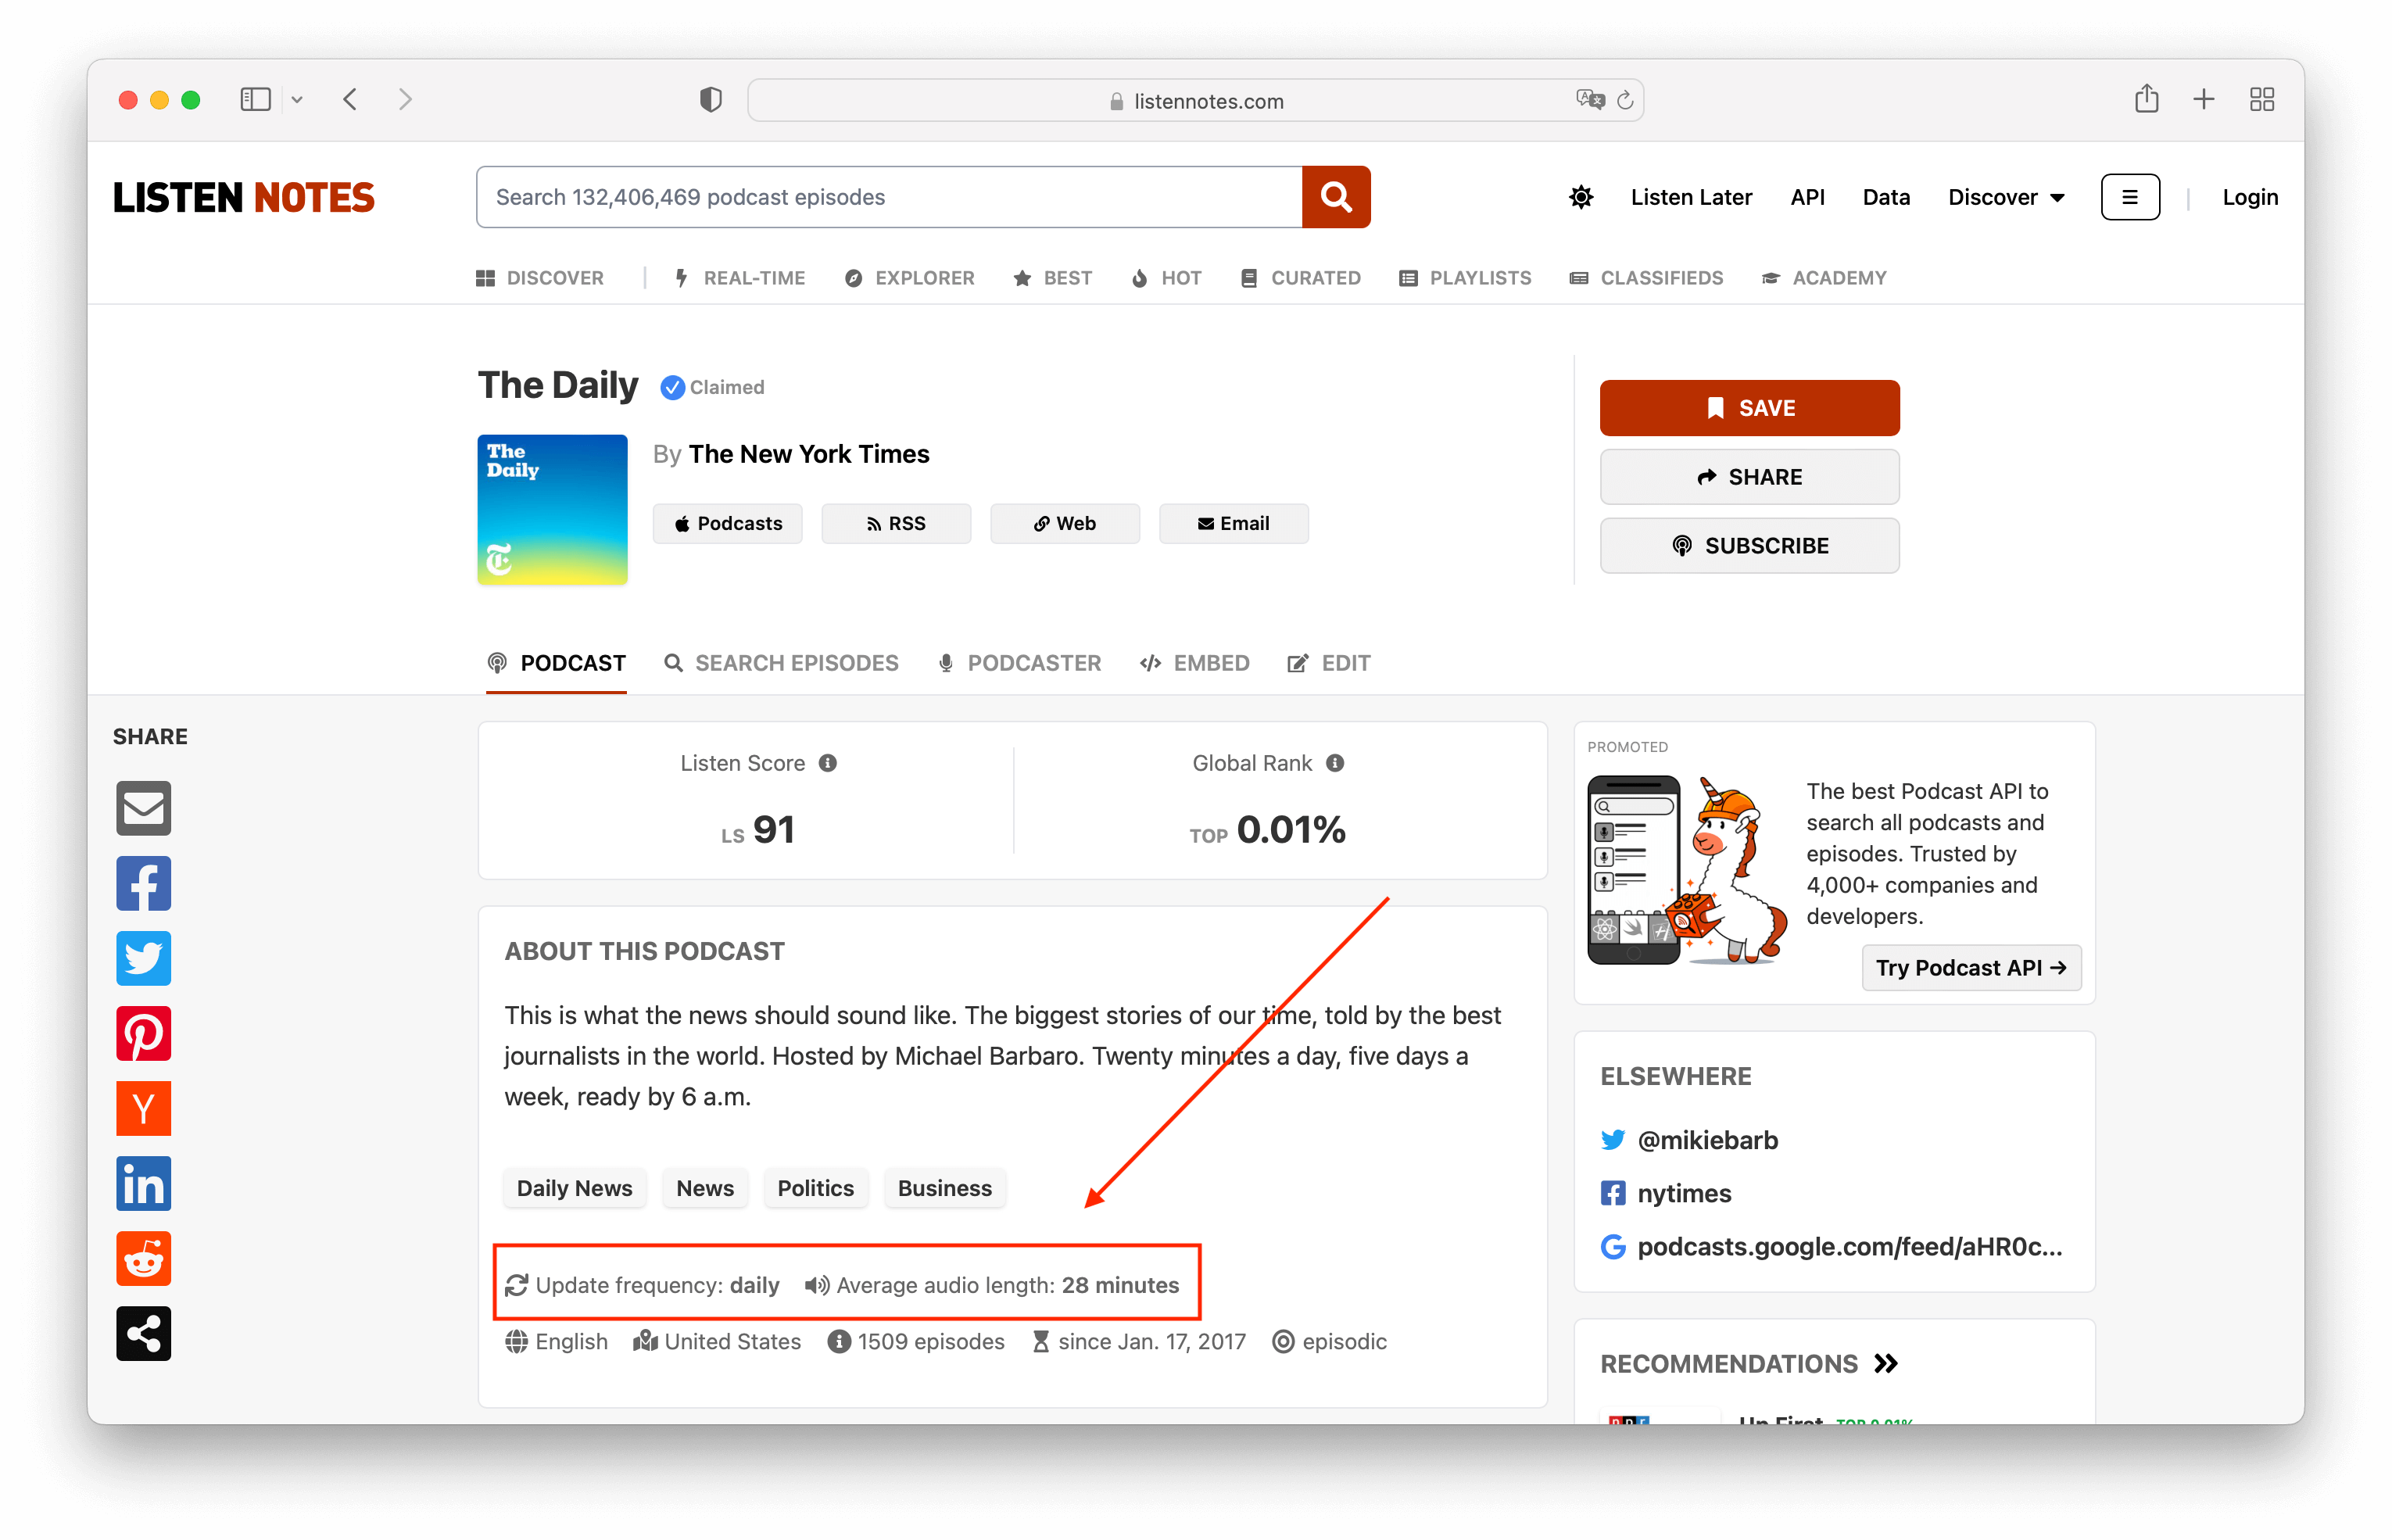This screenshot has width=2392, height=1540.
Task: Go back with Safari back arrow
Action: (x=350, y=99)
